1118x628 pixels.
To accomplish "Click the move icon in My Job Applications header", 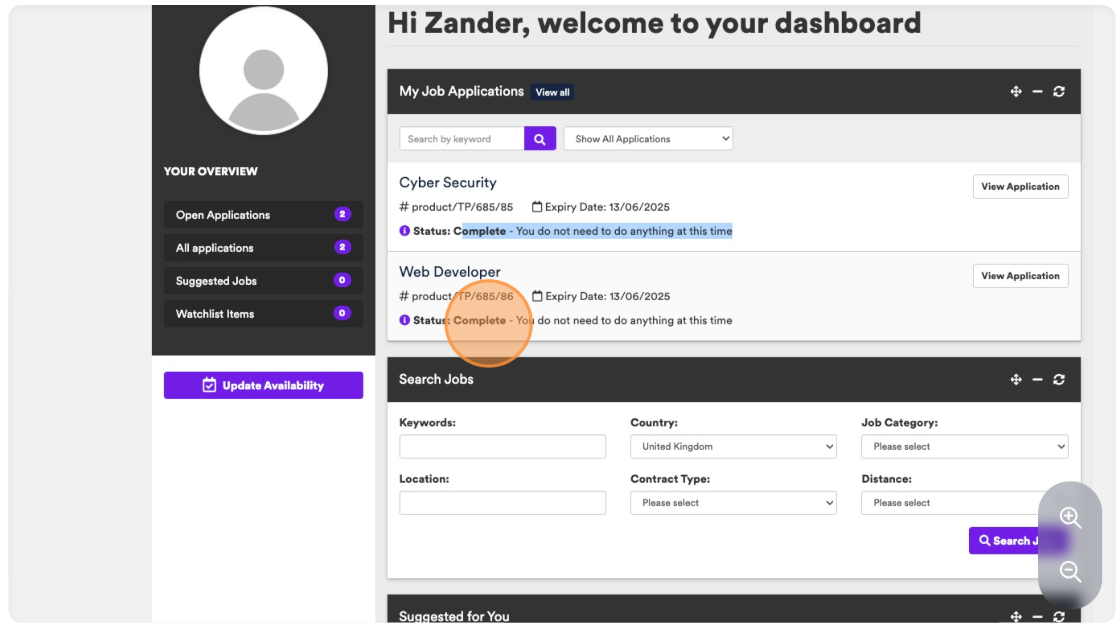I will pos(1016,91).
